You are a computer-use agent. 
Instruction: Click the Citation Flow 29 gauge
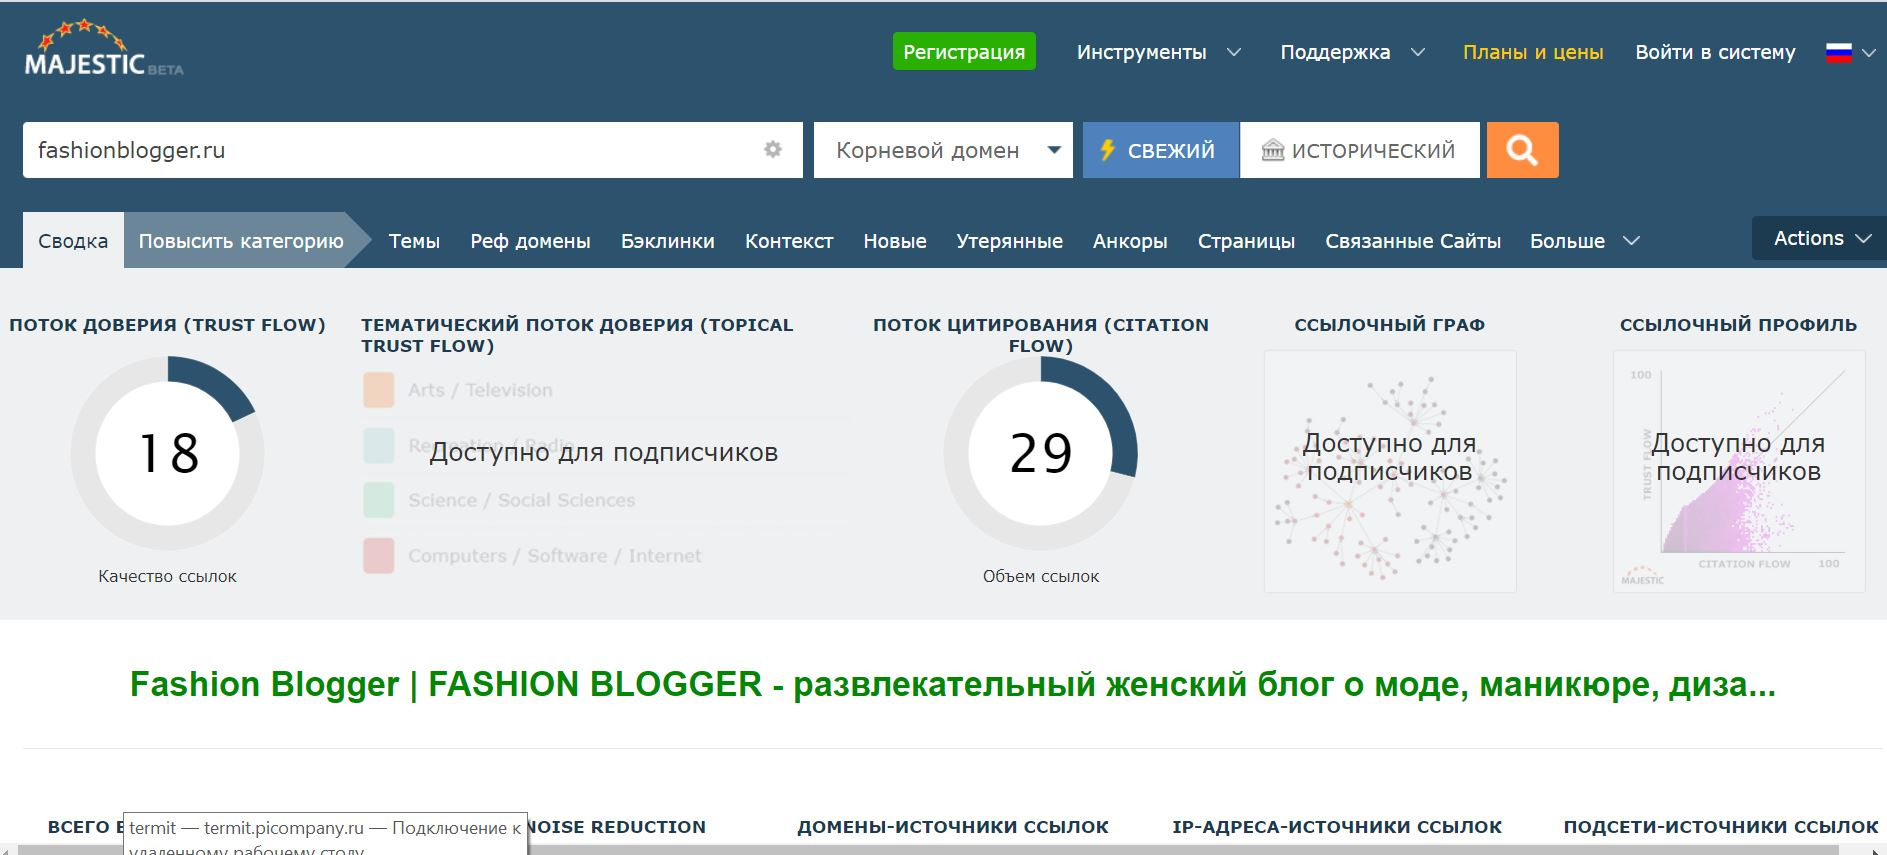click(1041, 453)
